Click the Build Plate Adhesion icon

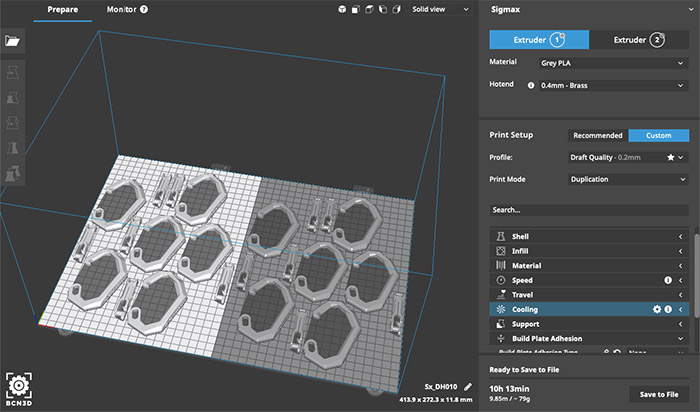(x=501, y=338)
